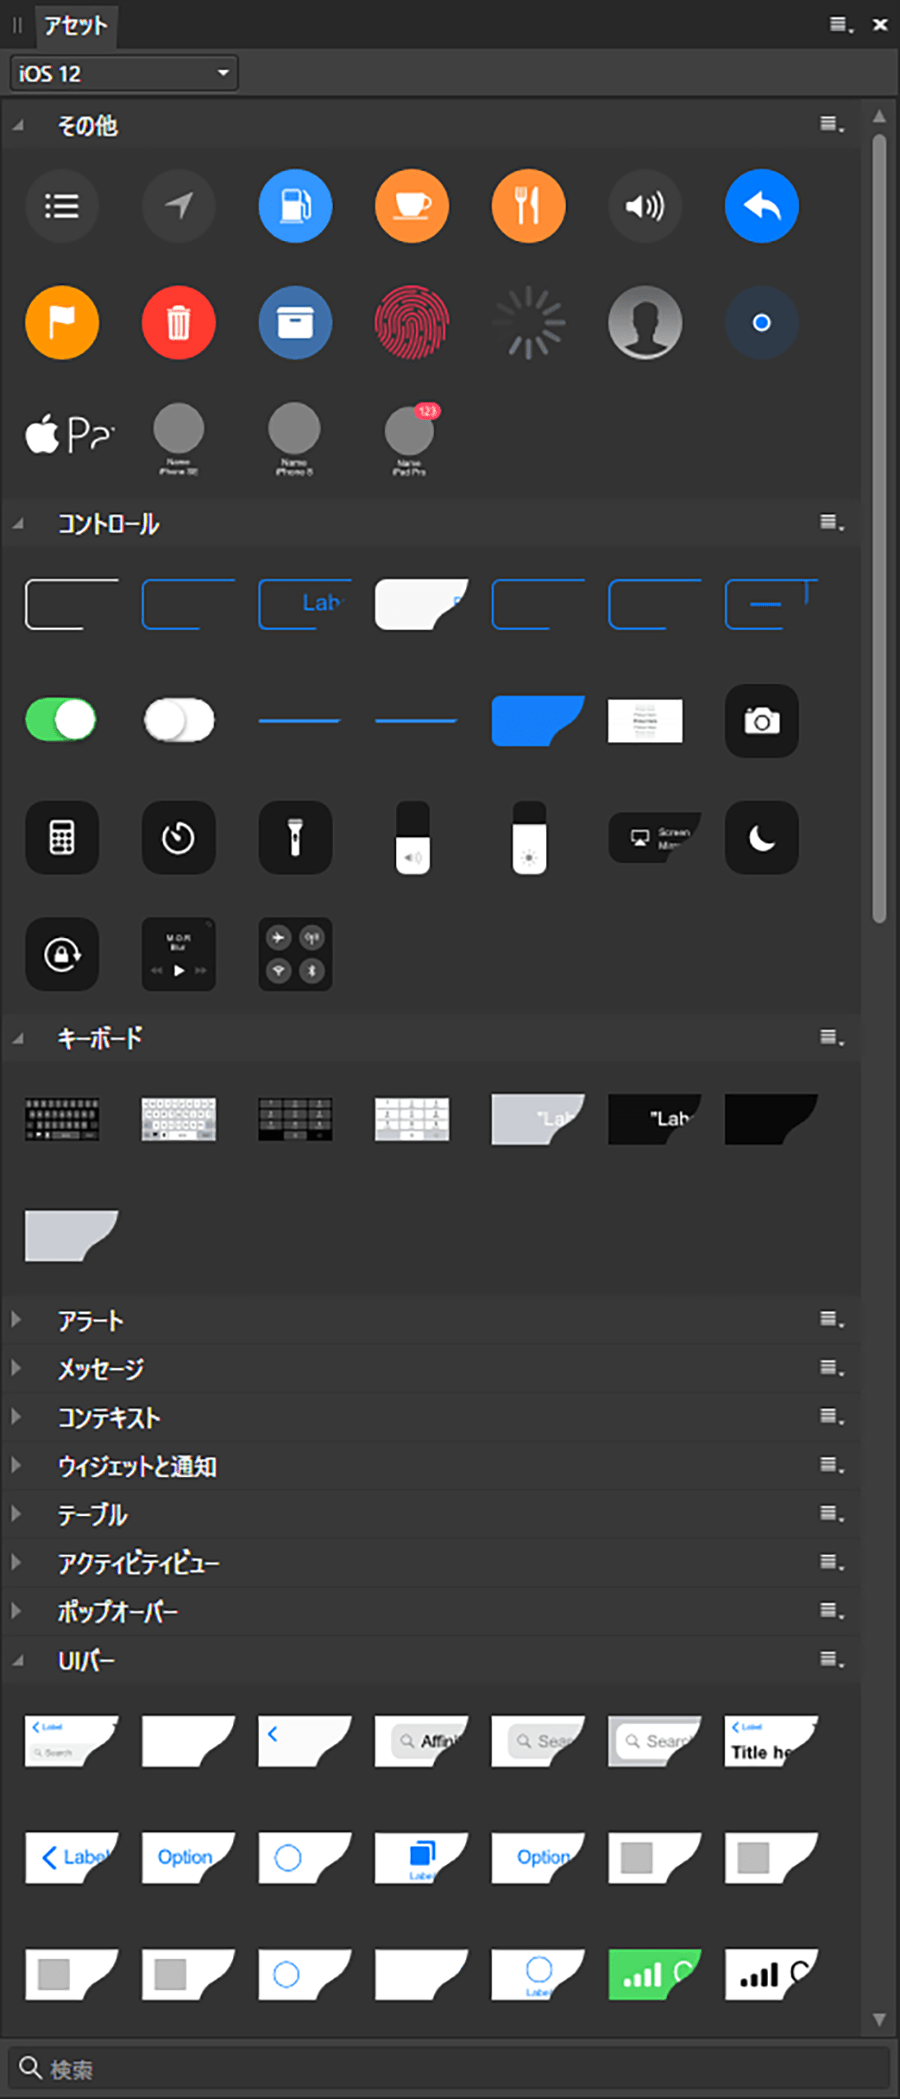Collapse the コントロール category
The width and height of the screenshot is (900, 2099).
17,524
